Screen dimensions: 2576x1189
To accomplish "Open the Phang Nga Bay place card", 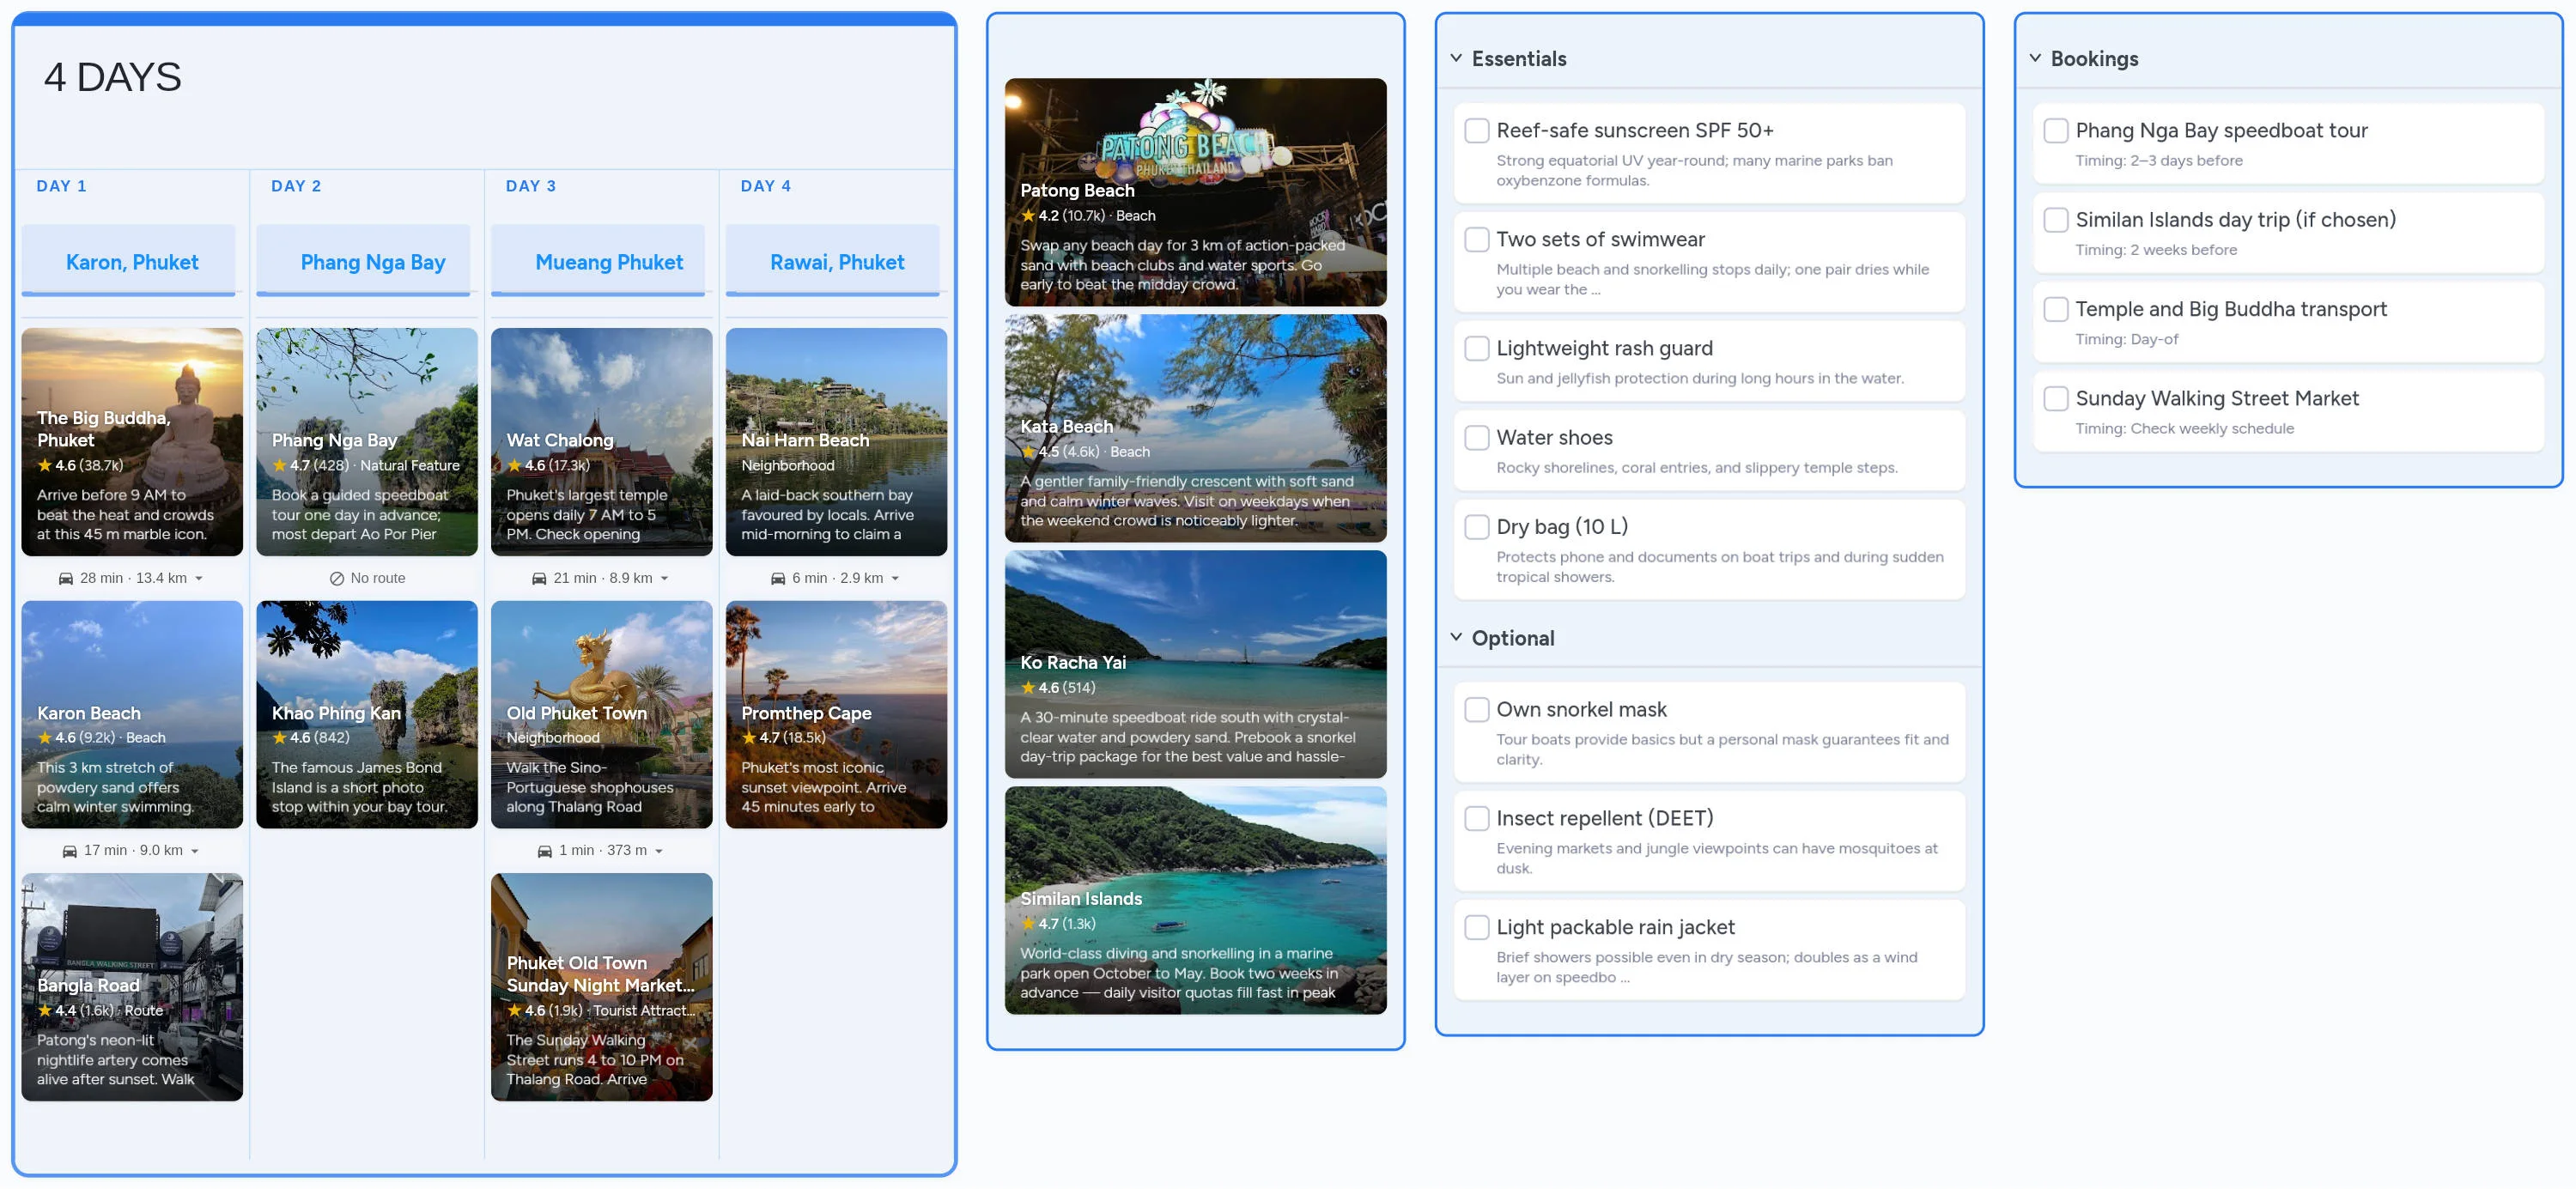I will click(367, 442).
